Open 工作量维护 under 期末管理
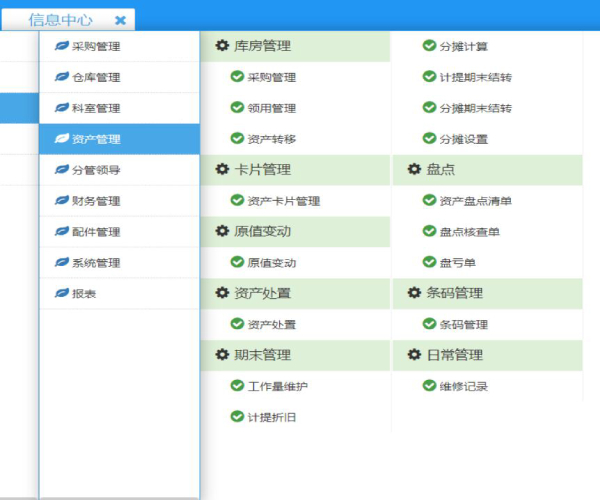This screenshot has width=600, height=500. point(277,386)
